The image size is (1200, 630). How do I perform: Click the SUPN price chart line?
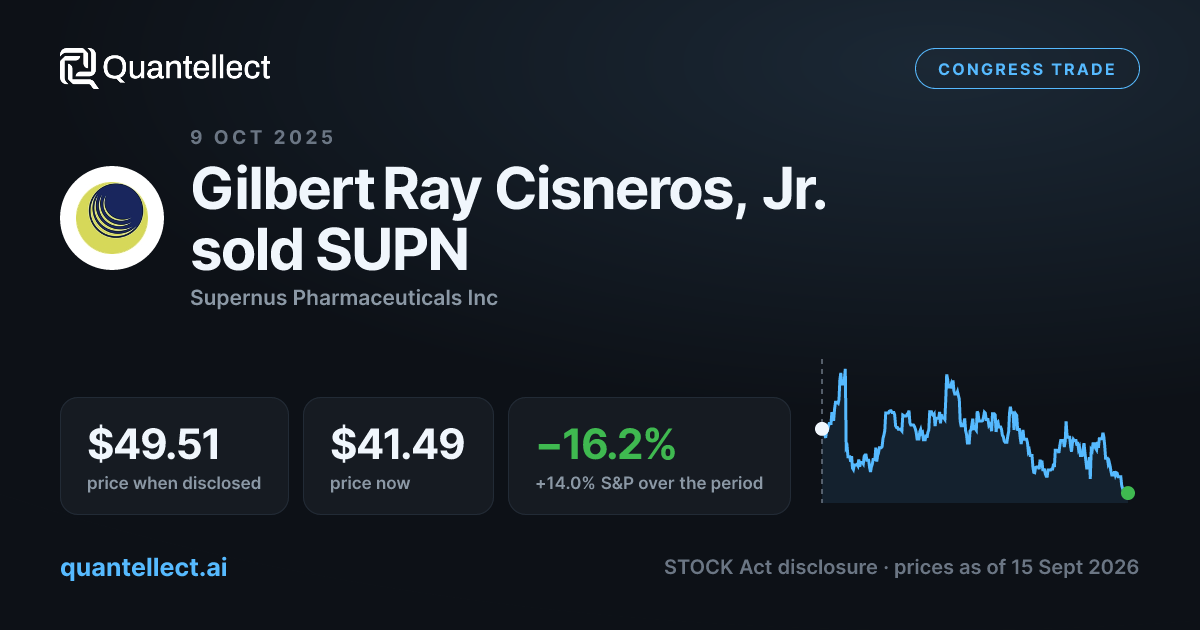tap(975, 430)
